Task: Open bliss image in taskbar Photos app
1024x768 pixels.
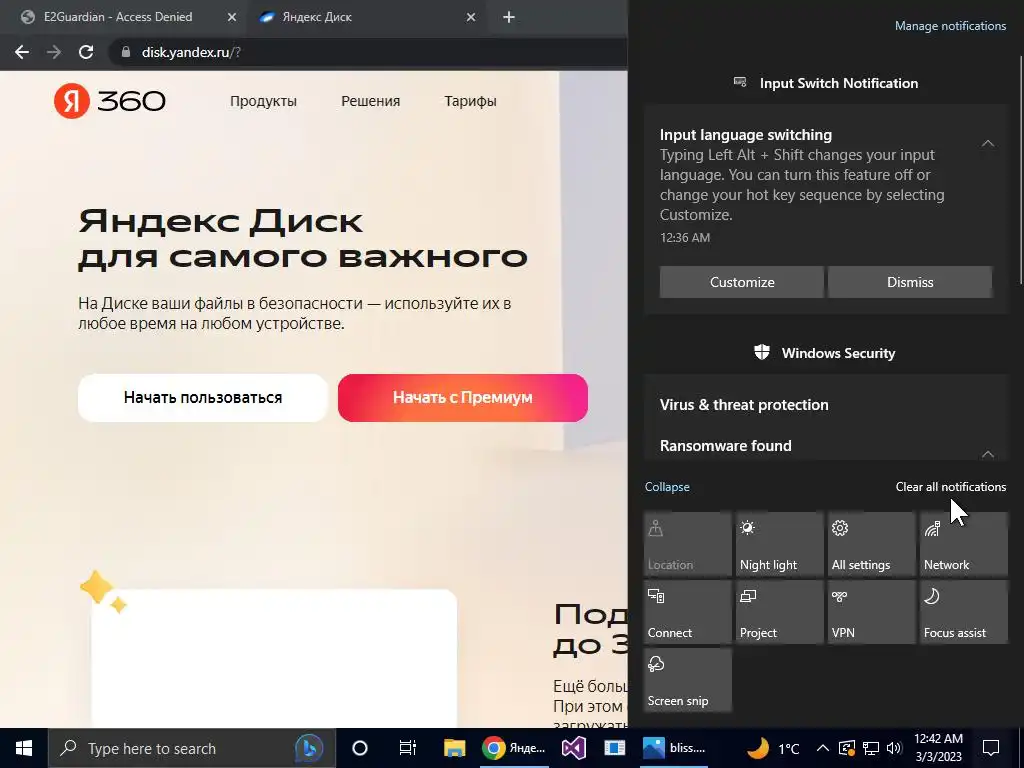Action: (675, 748)
